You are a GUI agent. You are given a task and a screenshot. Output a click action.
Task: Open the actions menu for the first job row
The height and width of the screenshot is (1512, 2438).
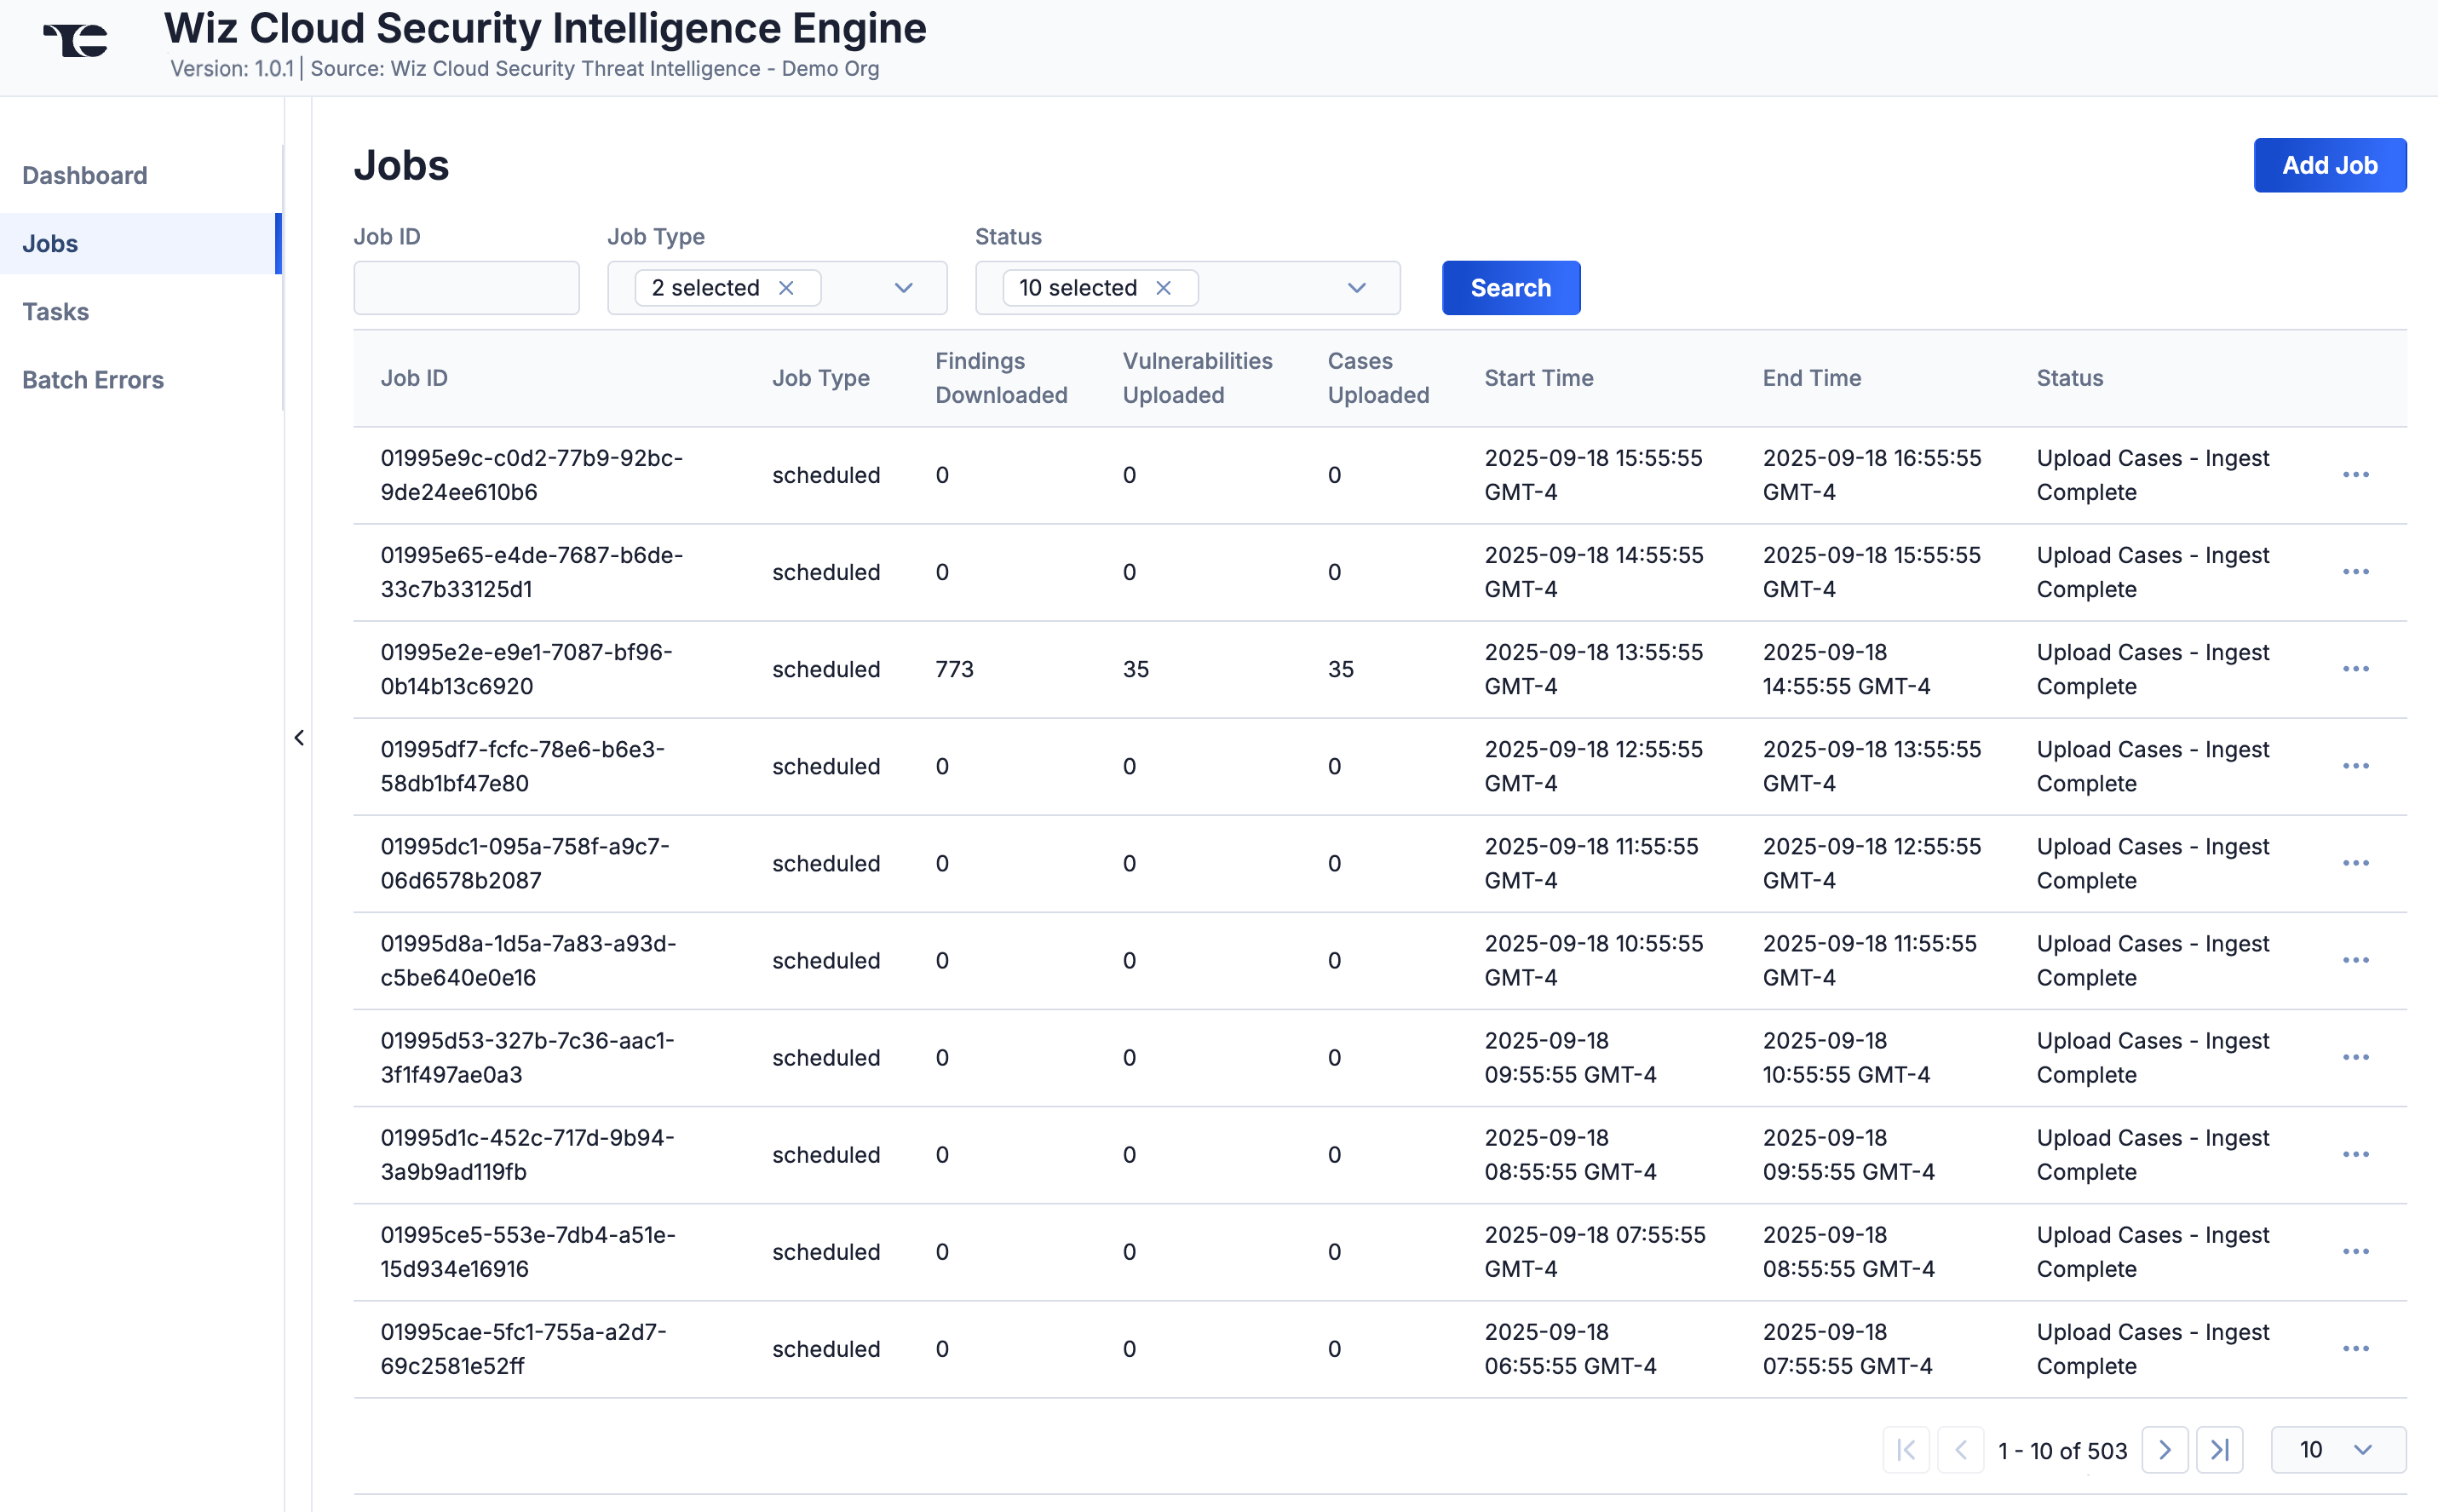[2358, 474]
